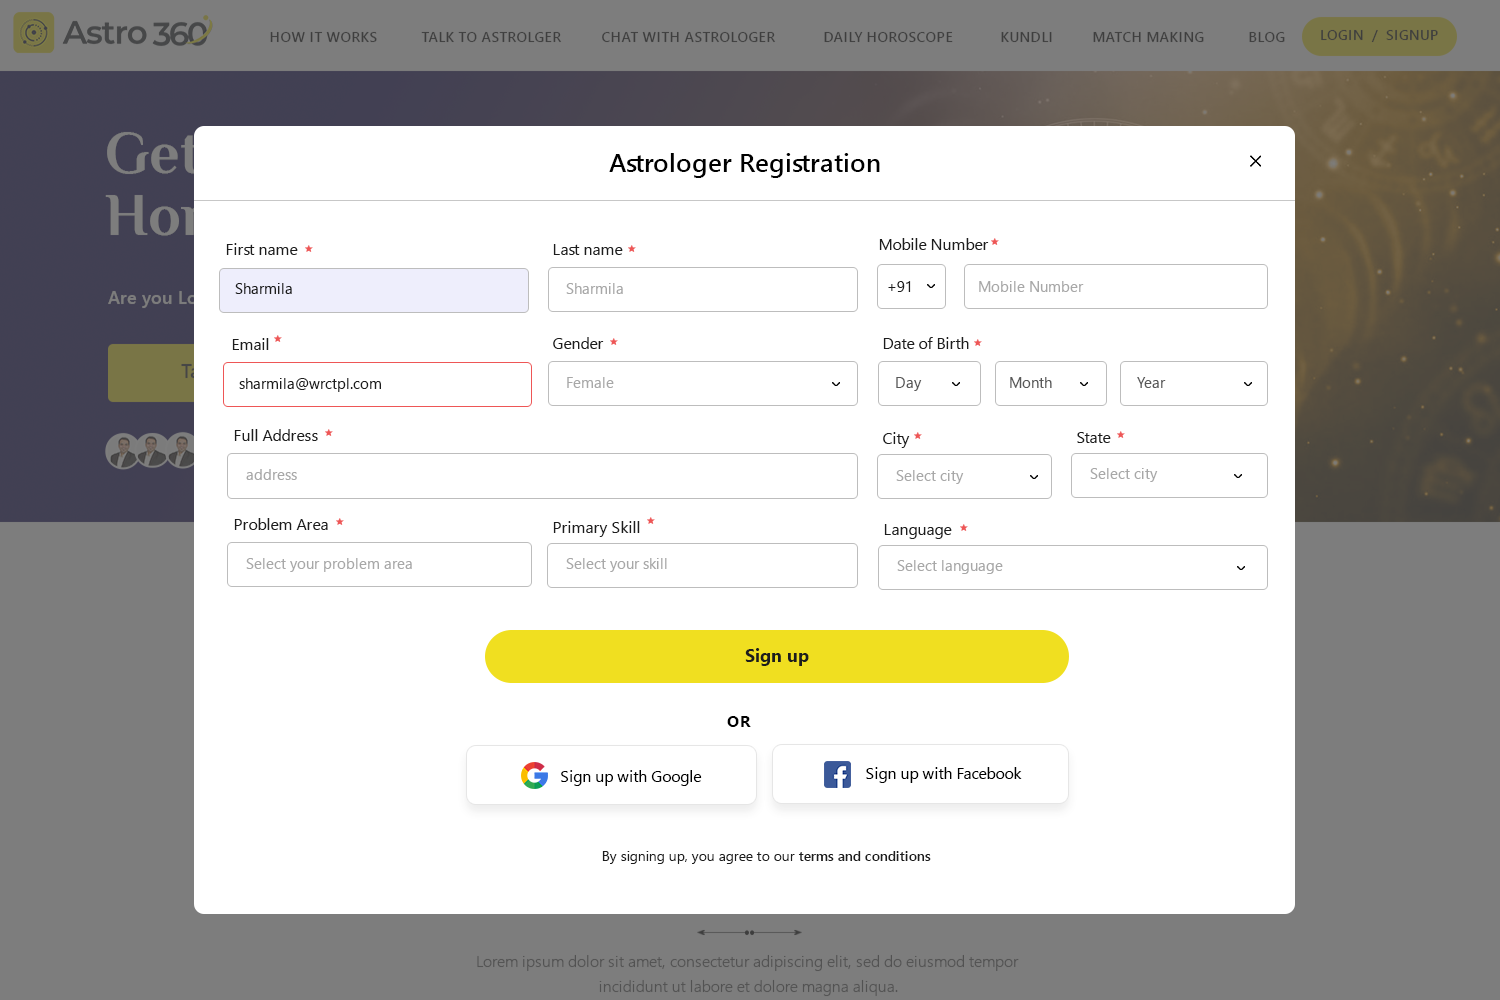Viewport: 1500px width, 1000px height.
Task: Click the Facebook logo icon
Action: (837, 774)
